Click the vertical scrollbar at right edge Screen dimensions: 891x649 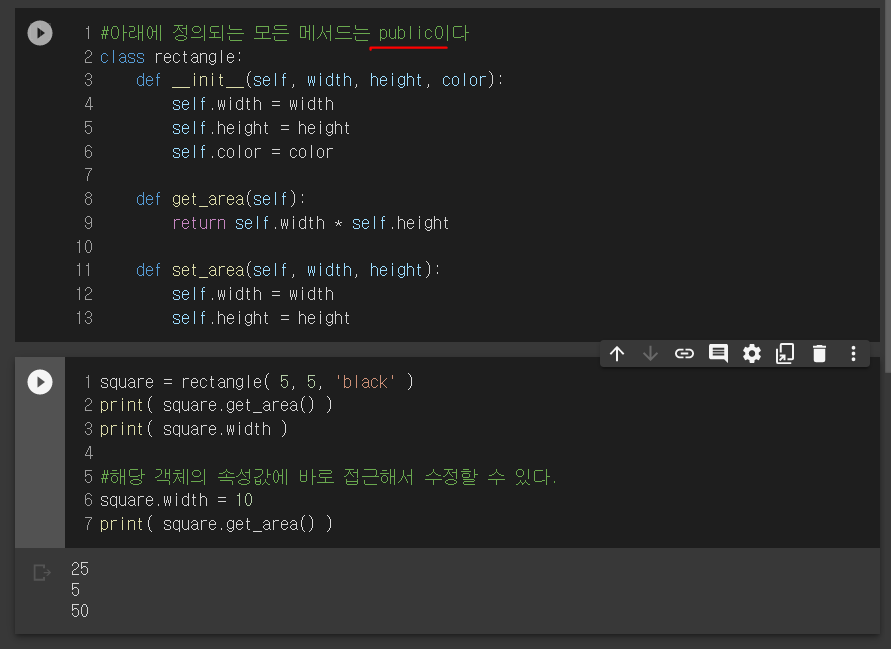click(888, 188)
